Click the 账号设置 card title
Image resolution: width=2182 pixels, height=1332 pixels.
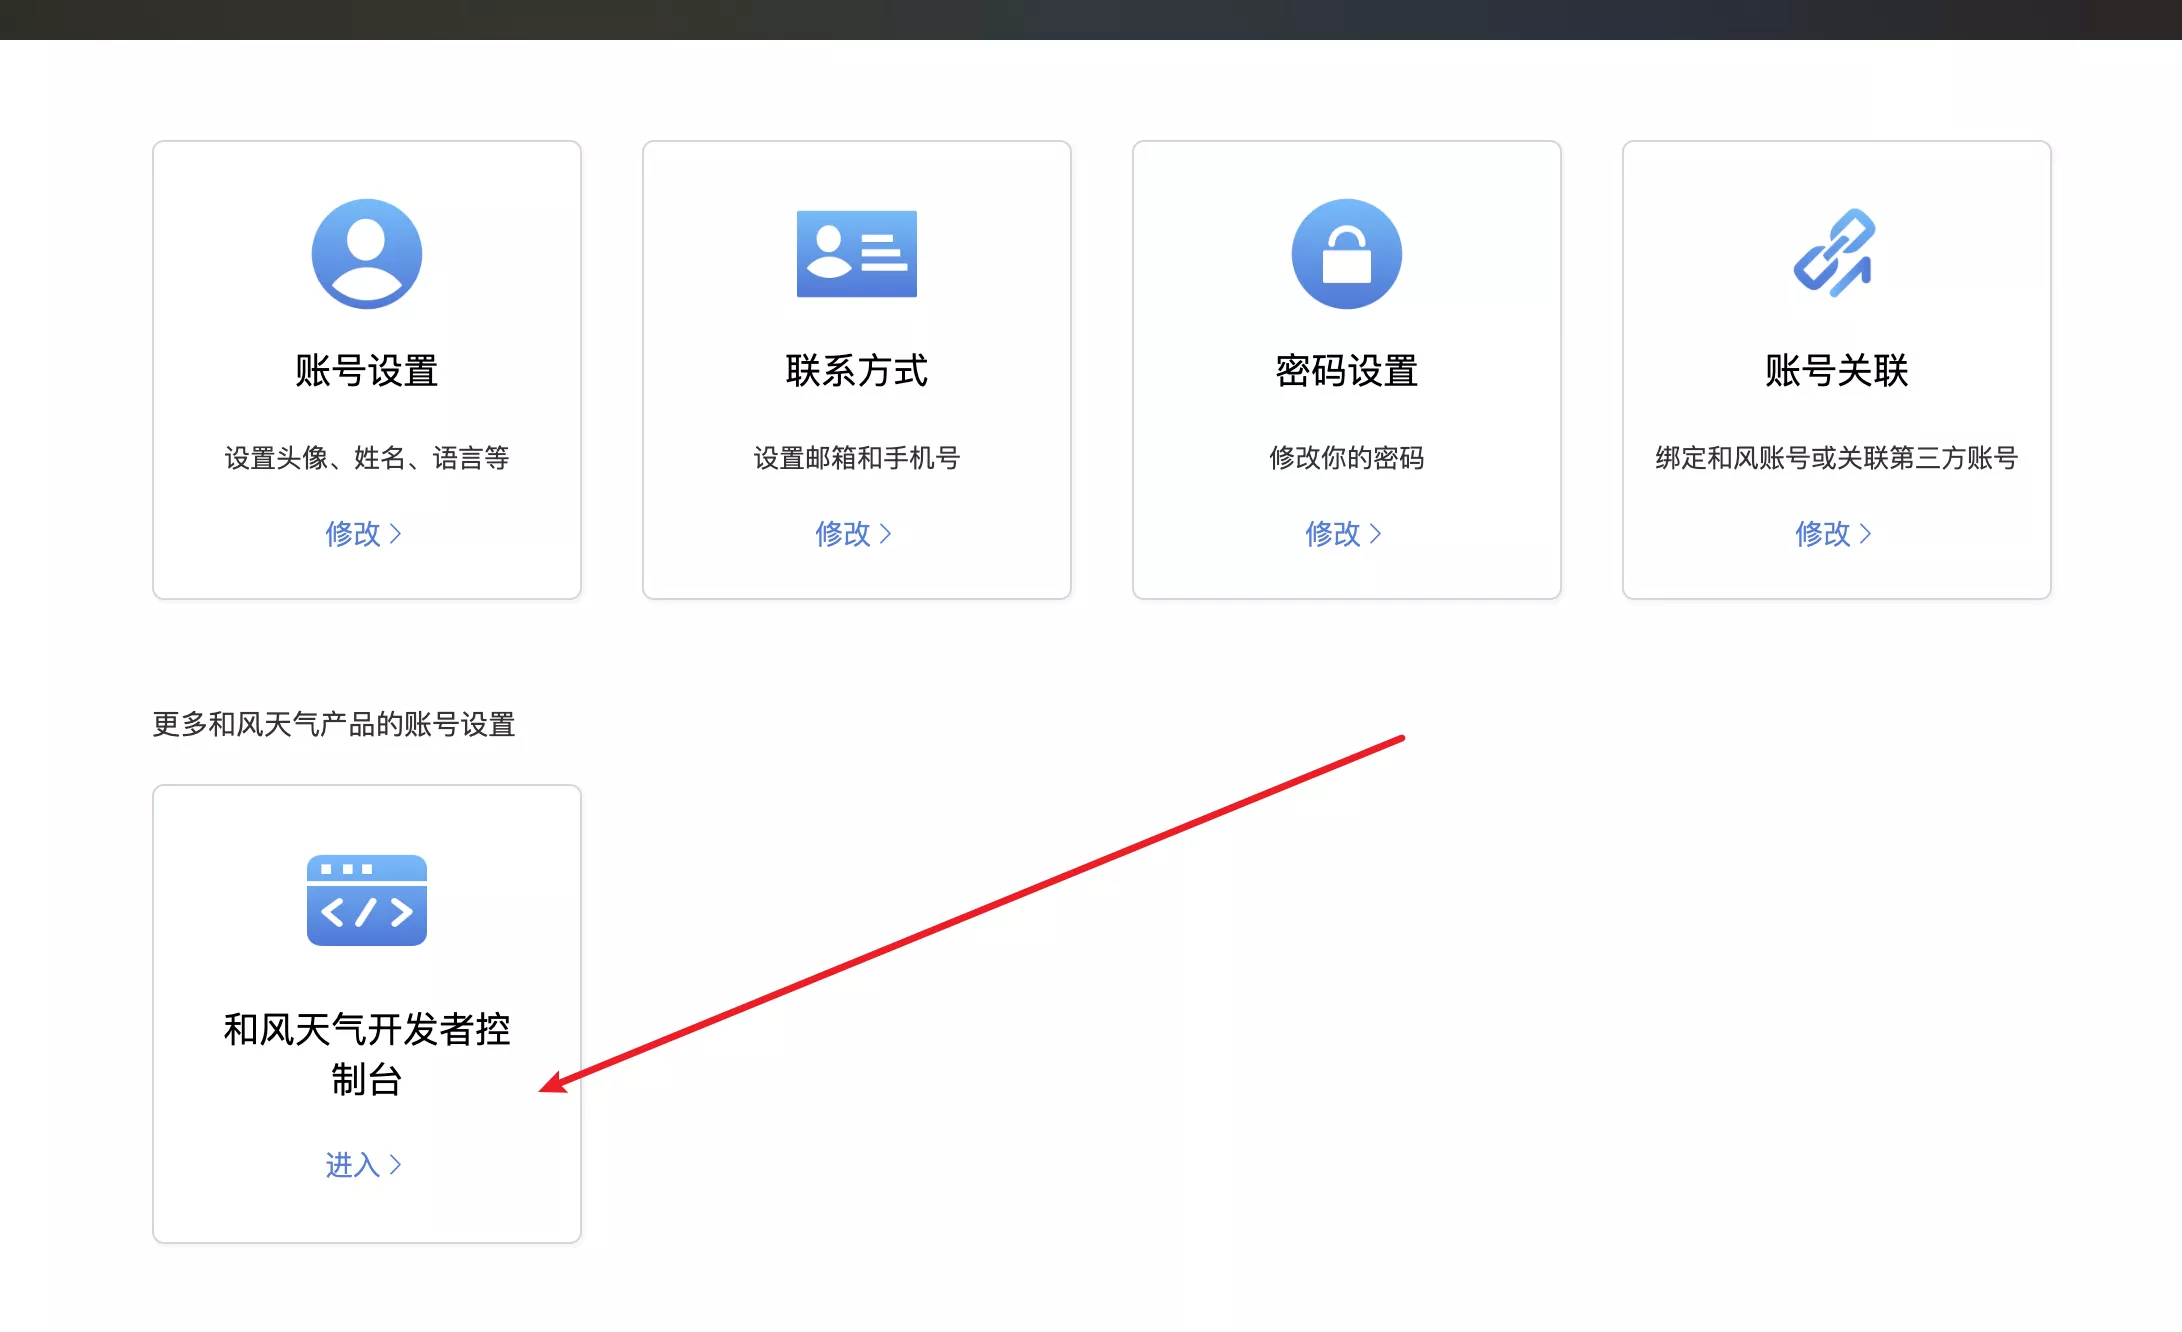366,371
